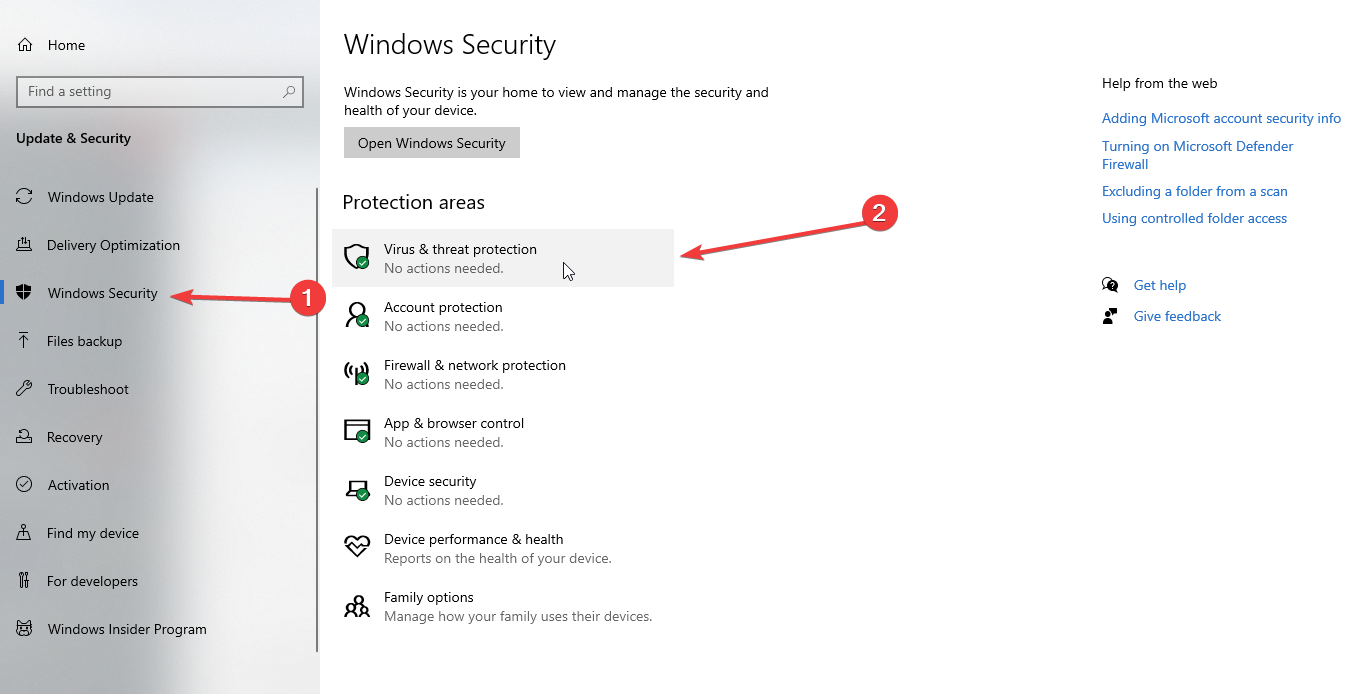The width and height of the screenshot is (1361, 694).
Task: Switch to Windows Insider Program section
Action: tap(127, 629)
